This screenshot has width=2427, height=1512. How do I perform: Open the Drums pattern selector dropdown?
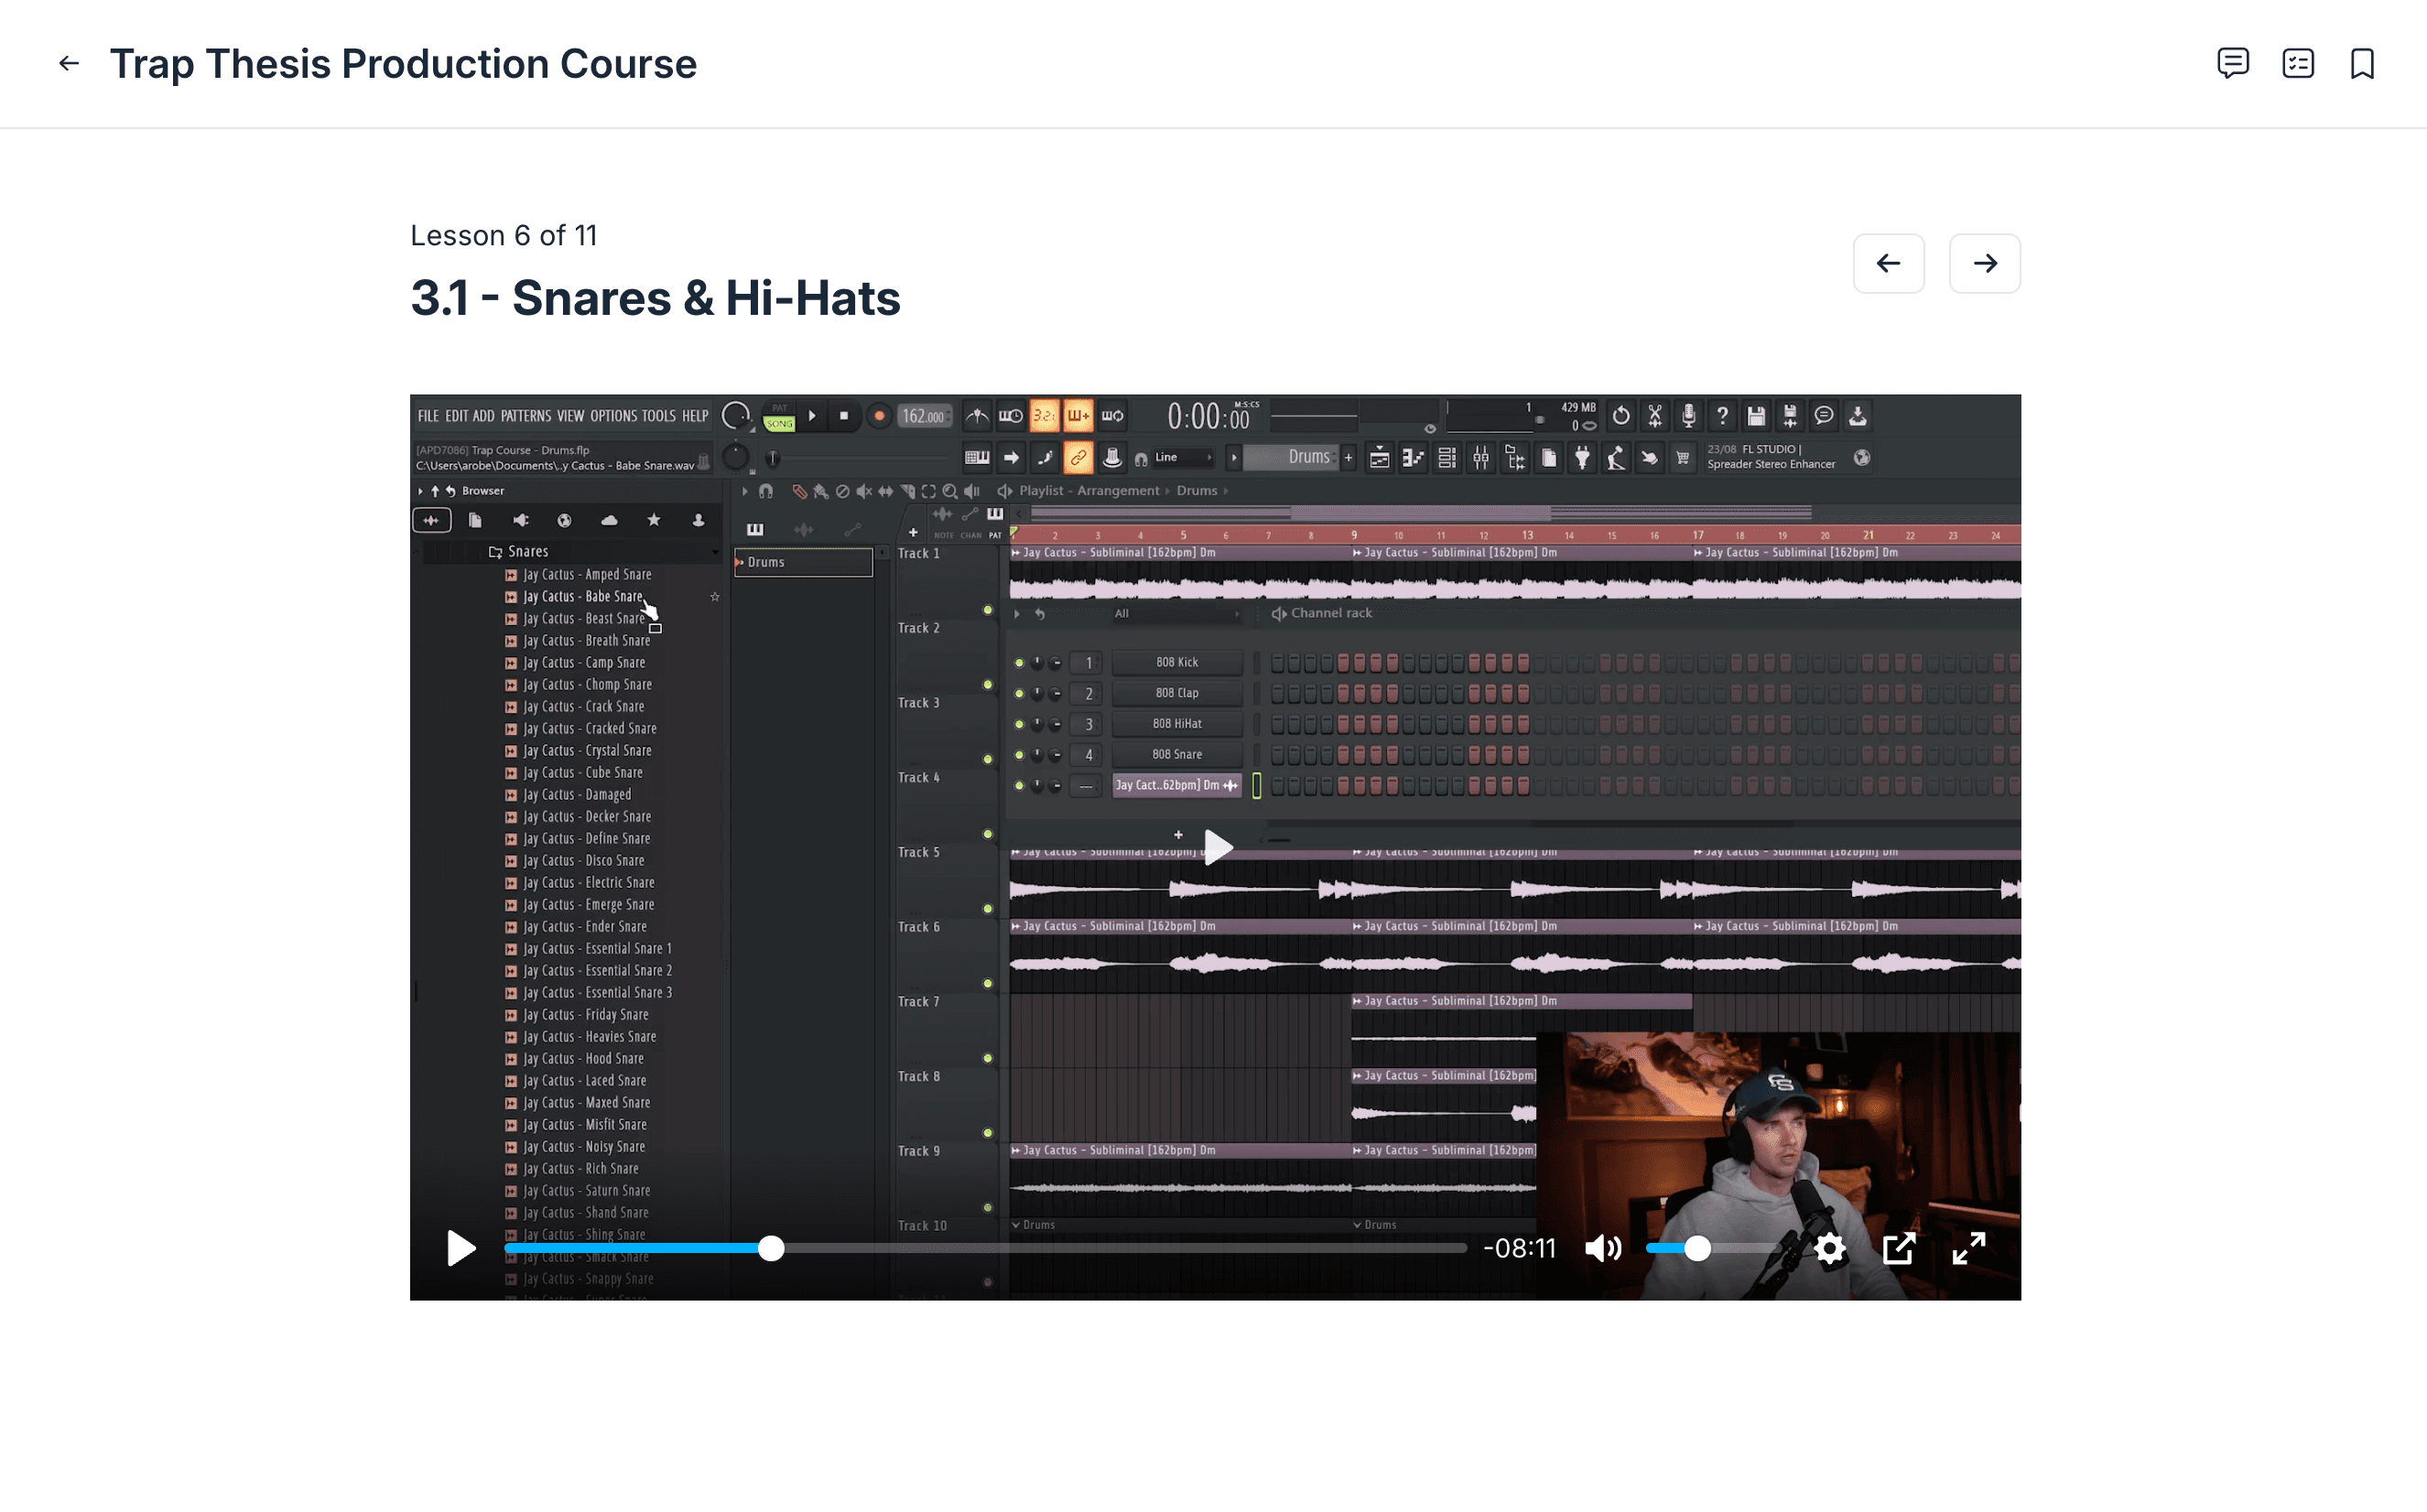click(x=1298, y=458)
